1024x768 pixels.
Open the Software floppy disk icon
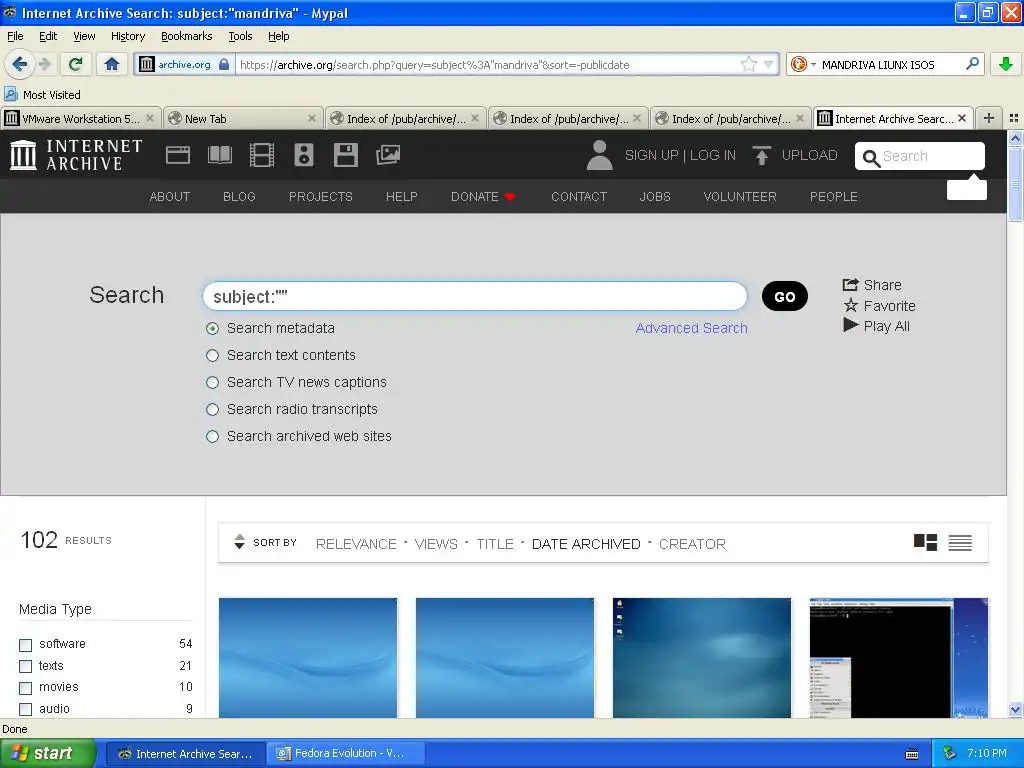pyautogui.click(x=345, y=155)
